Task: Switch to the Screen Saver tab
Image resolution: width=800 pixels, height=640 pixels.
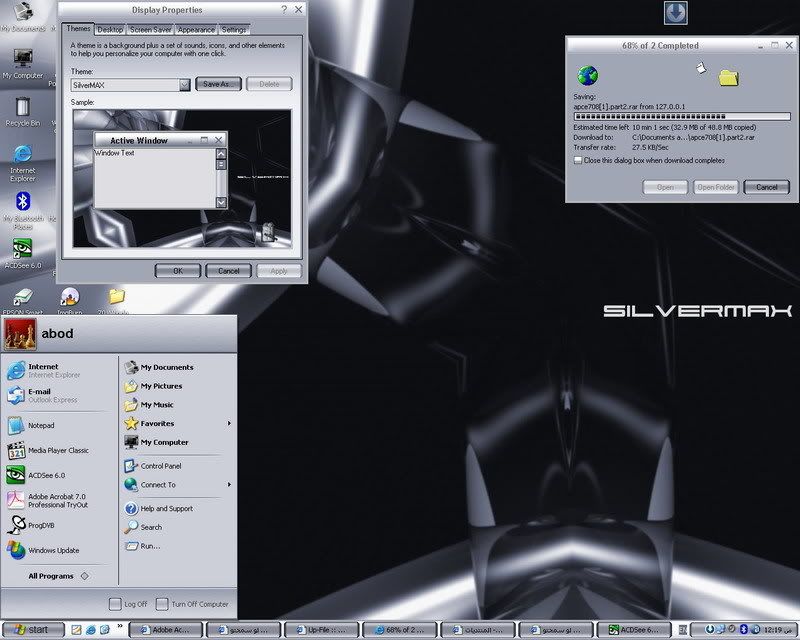Action: tap(151, 30)
